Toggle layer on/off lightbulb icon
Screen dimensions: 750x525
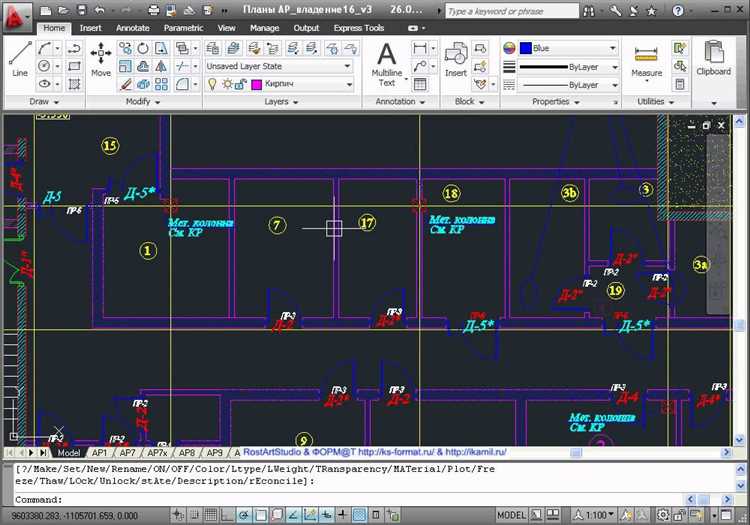pyautogui.click(x=212, y=85)
